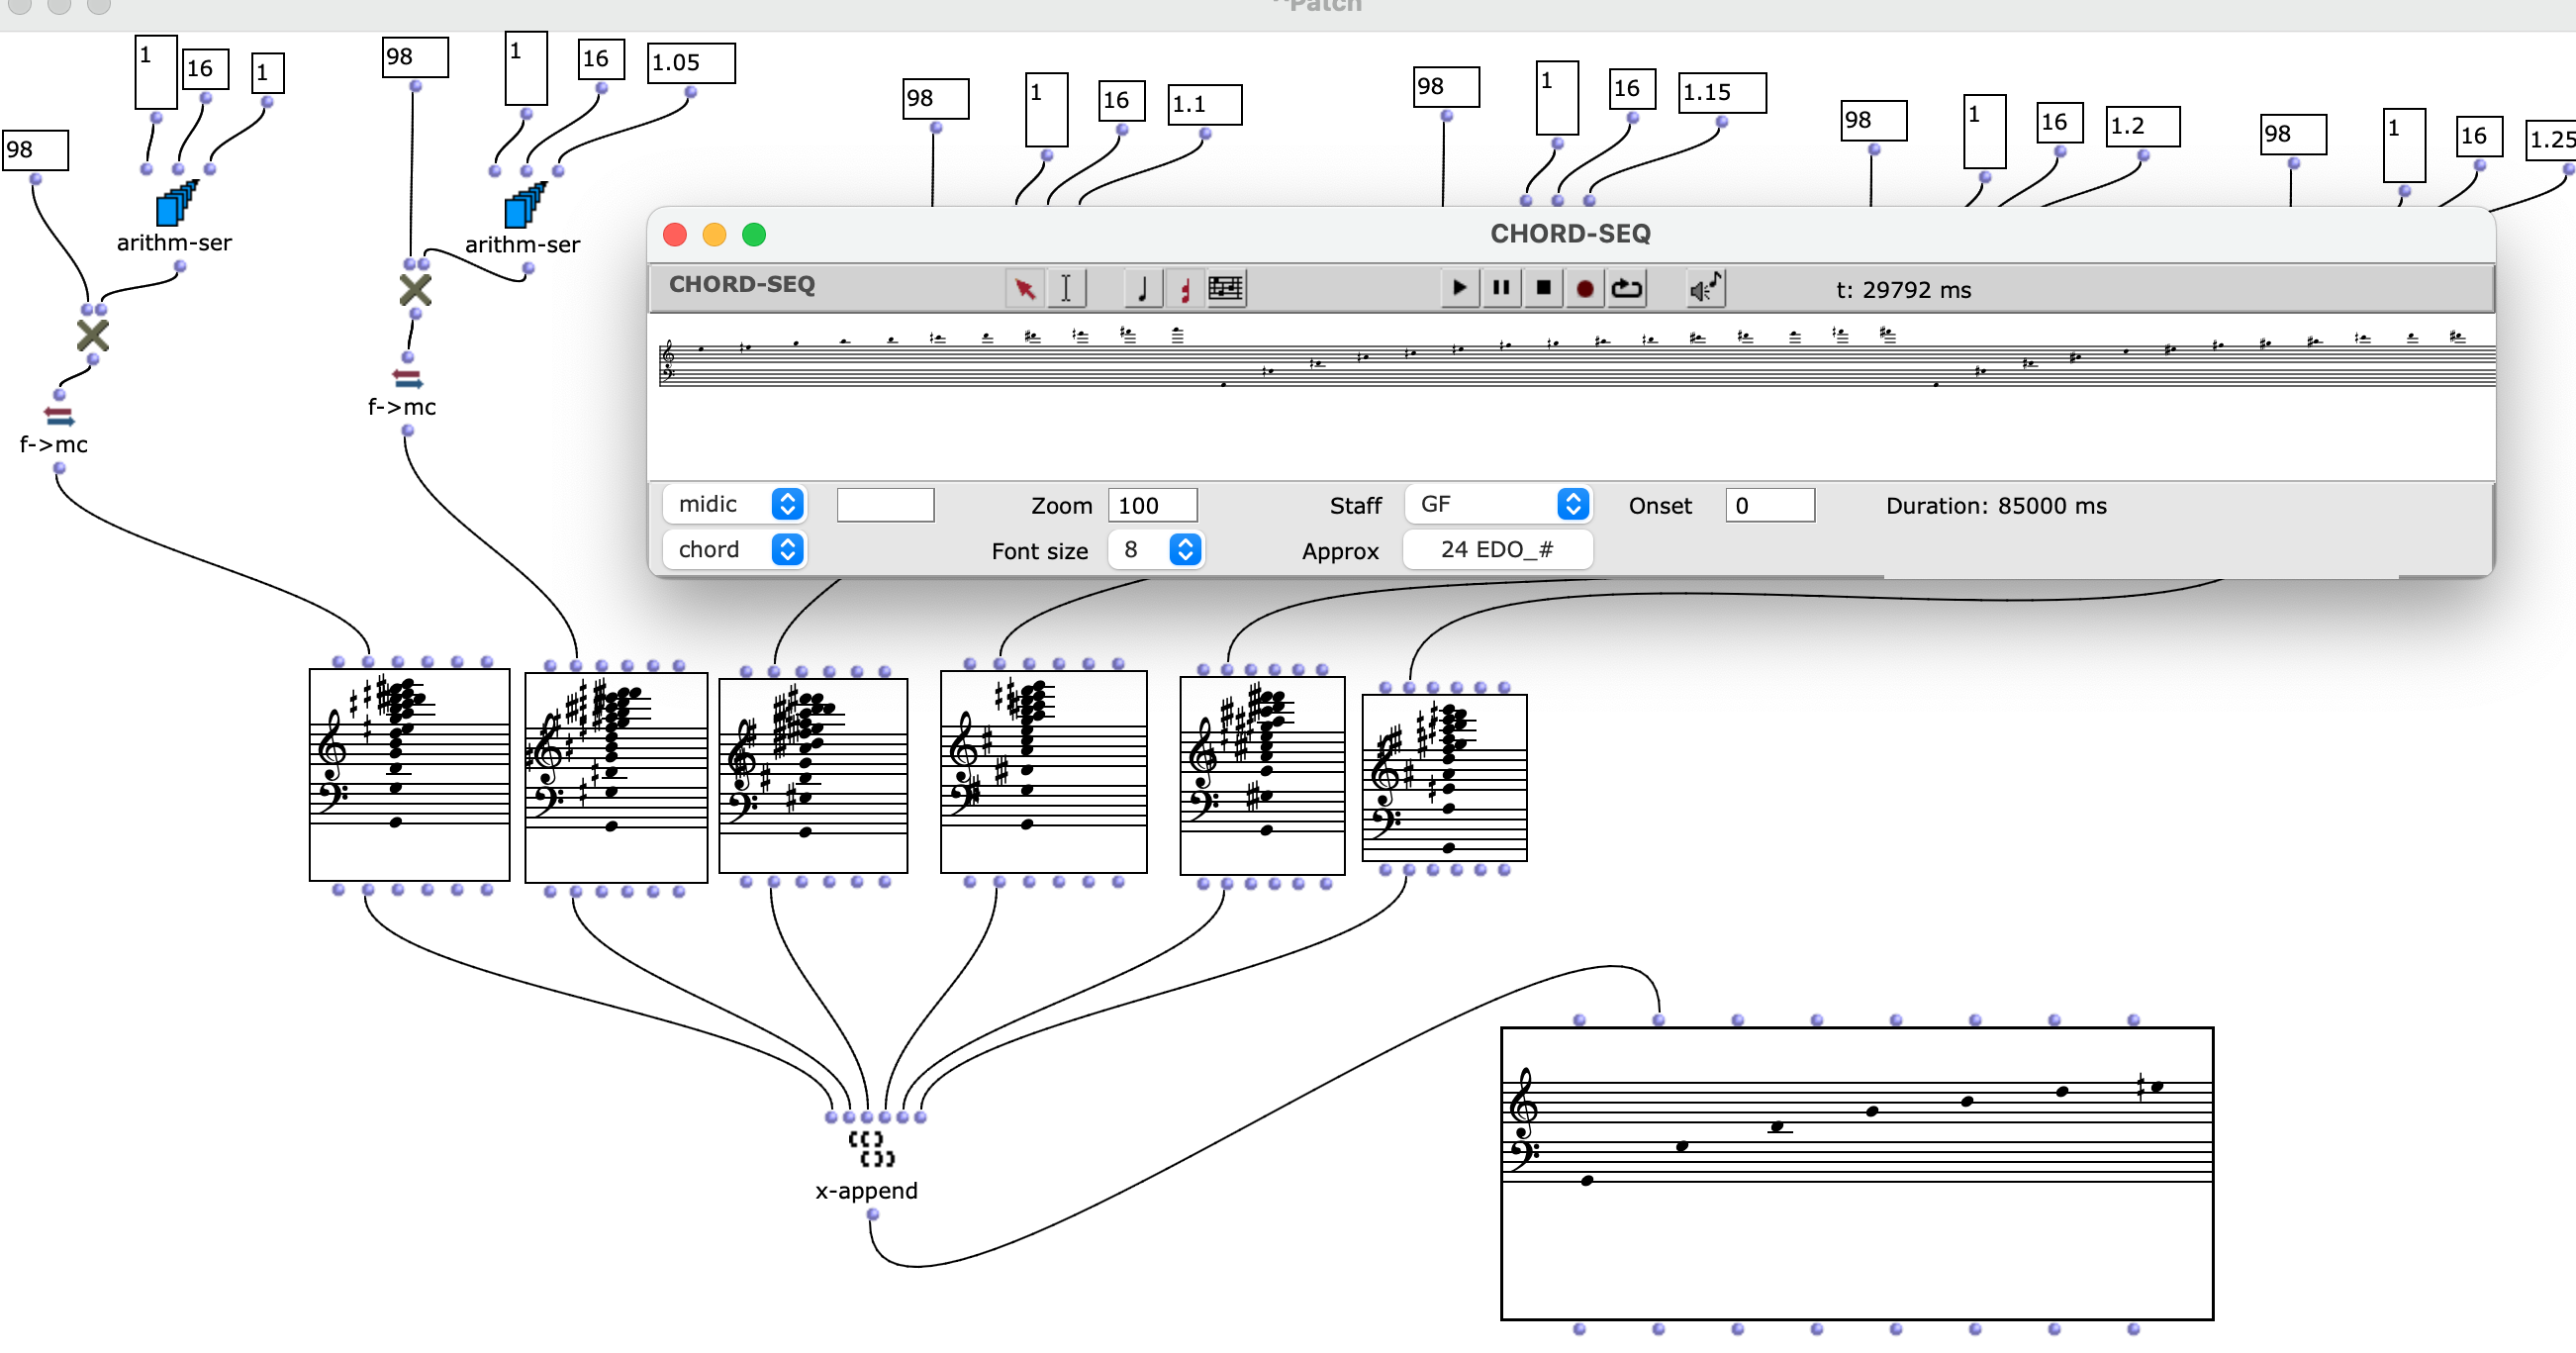Switch to black note edit mode
2576x1353 pixels.
tap(1142, 288)
